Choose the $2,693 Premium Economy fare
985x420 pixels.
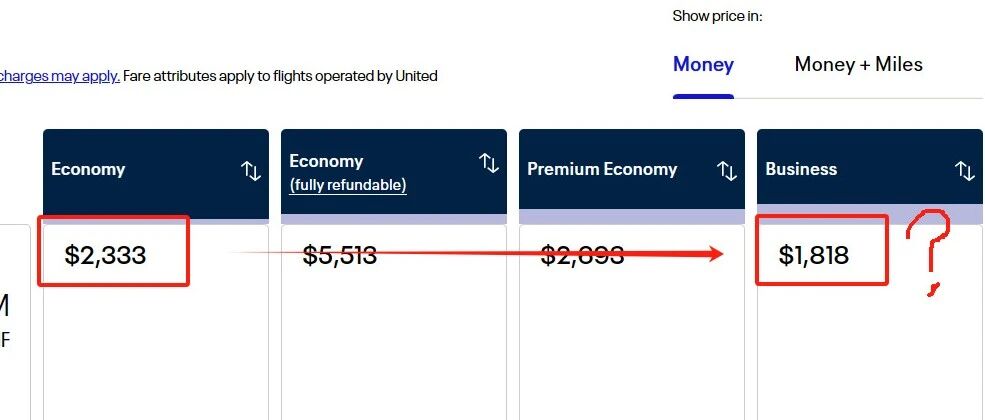(582, 256)
